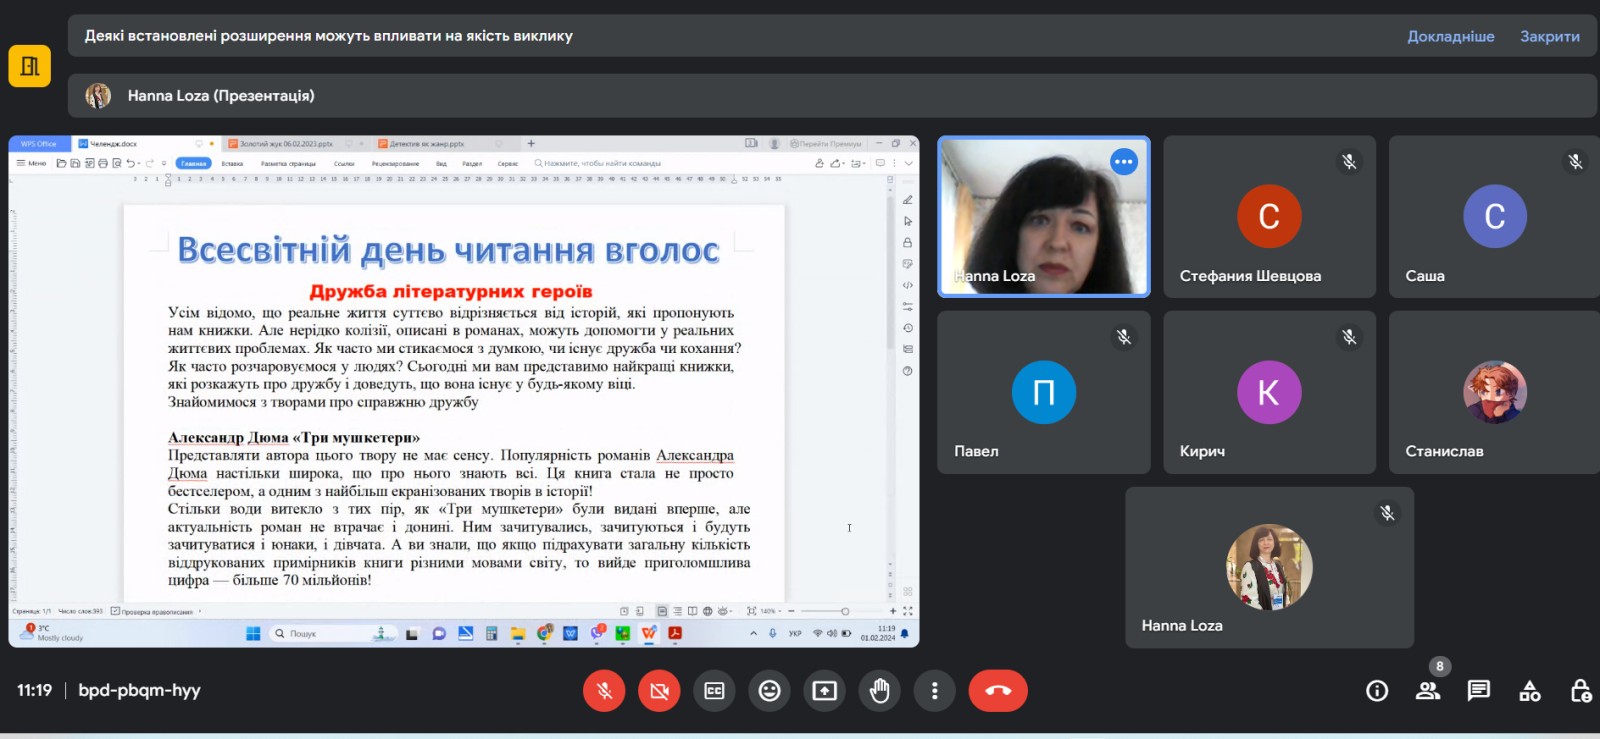Viewport: 1600px width, 739px height.
Task: Dismiss the banner with Закрити
Action: [1549, 36]
